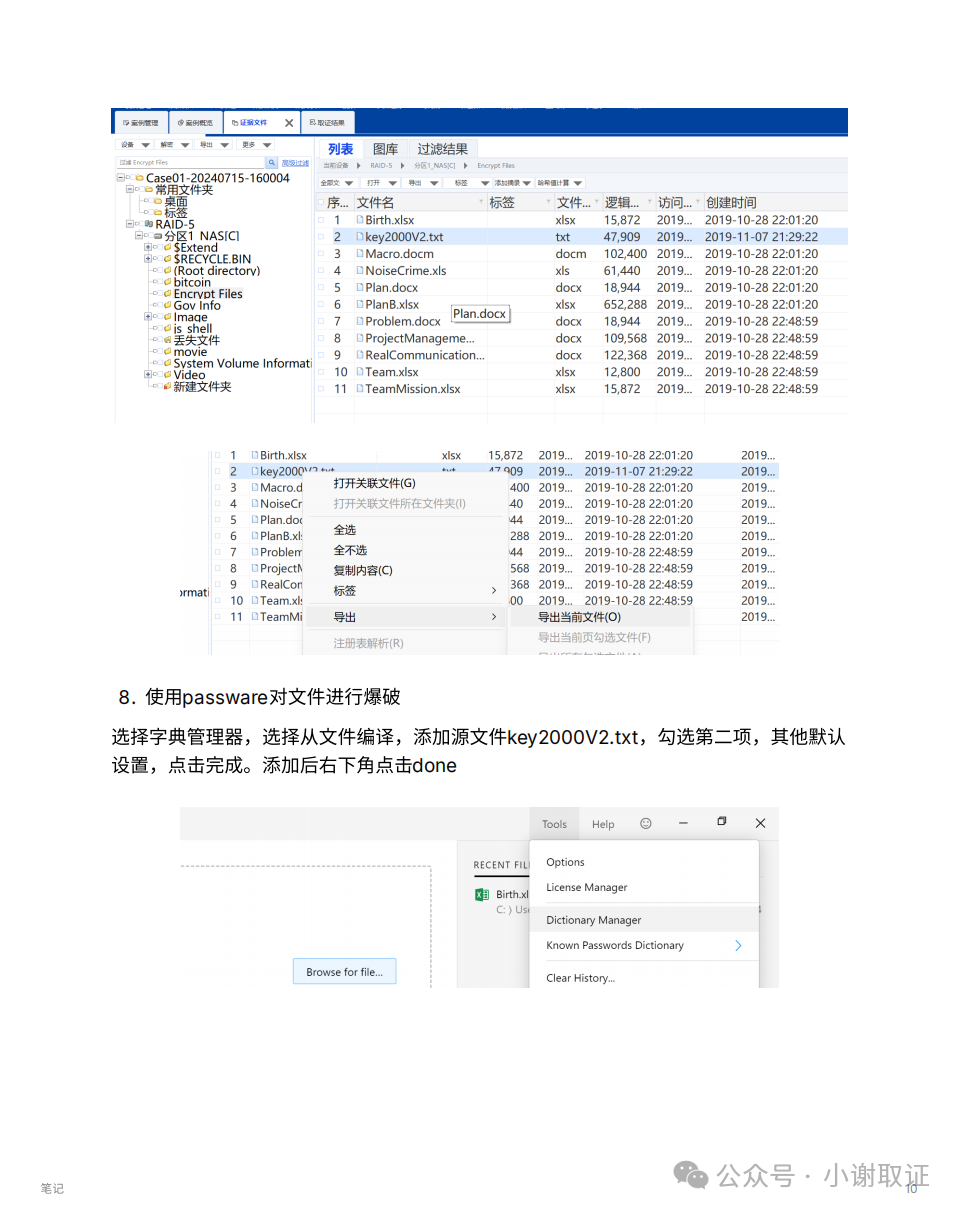Tick the checkbox of row 1 Birth.xlsx
The image size is (960, 1214).
click(321, 220)
